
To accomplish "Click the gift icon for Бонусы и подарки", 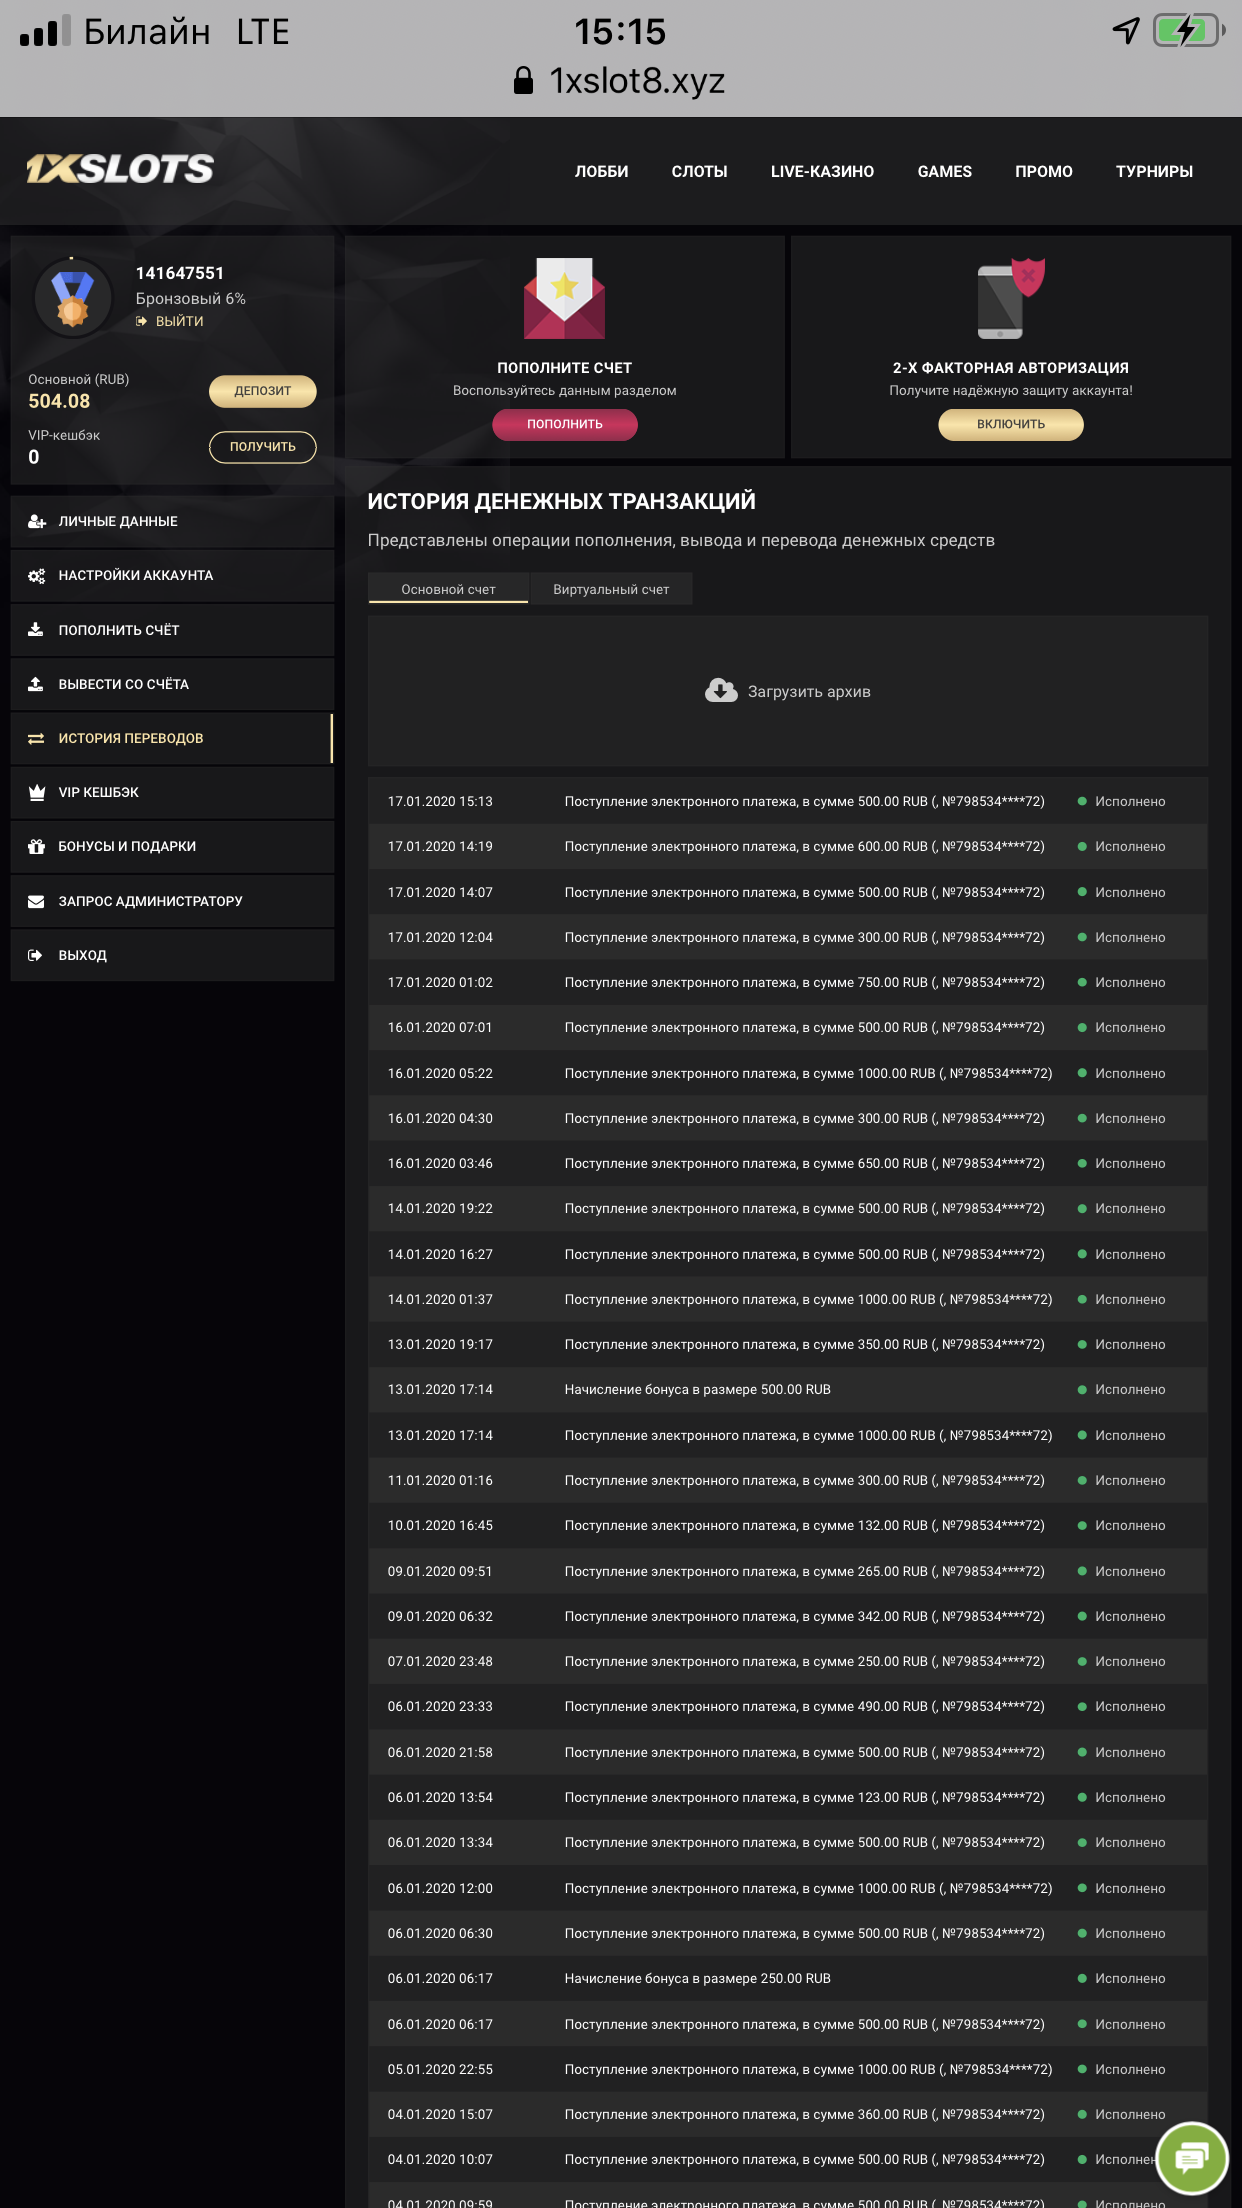I will click(x=37, y=846).
